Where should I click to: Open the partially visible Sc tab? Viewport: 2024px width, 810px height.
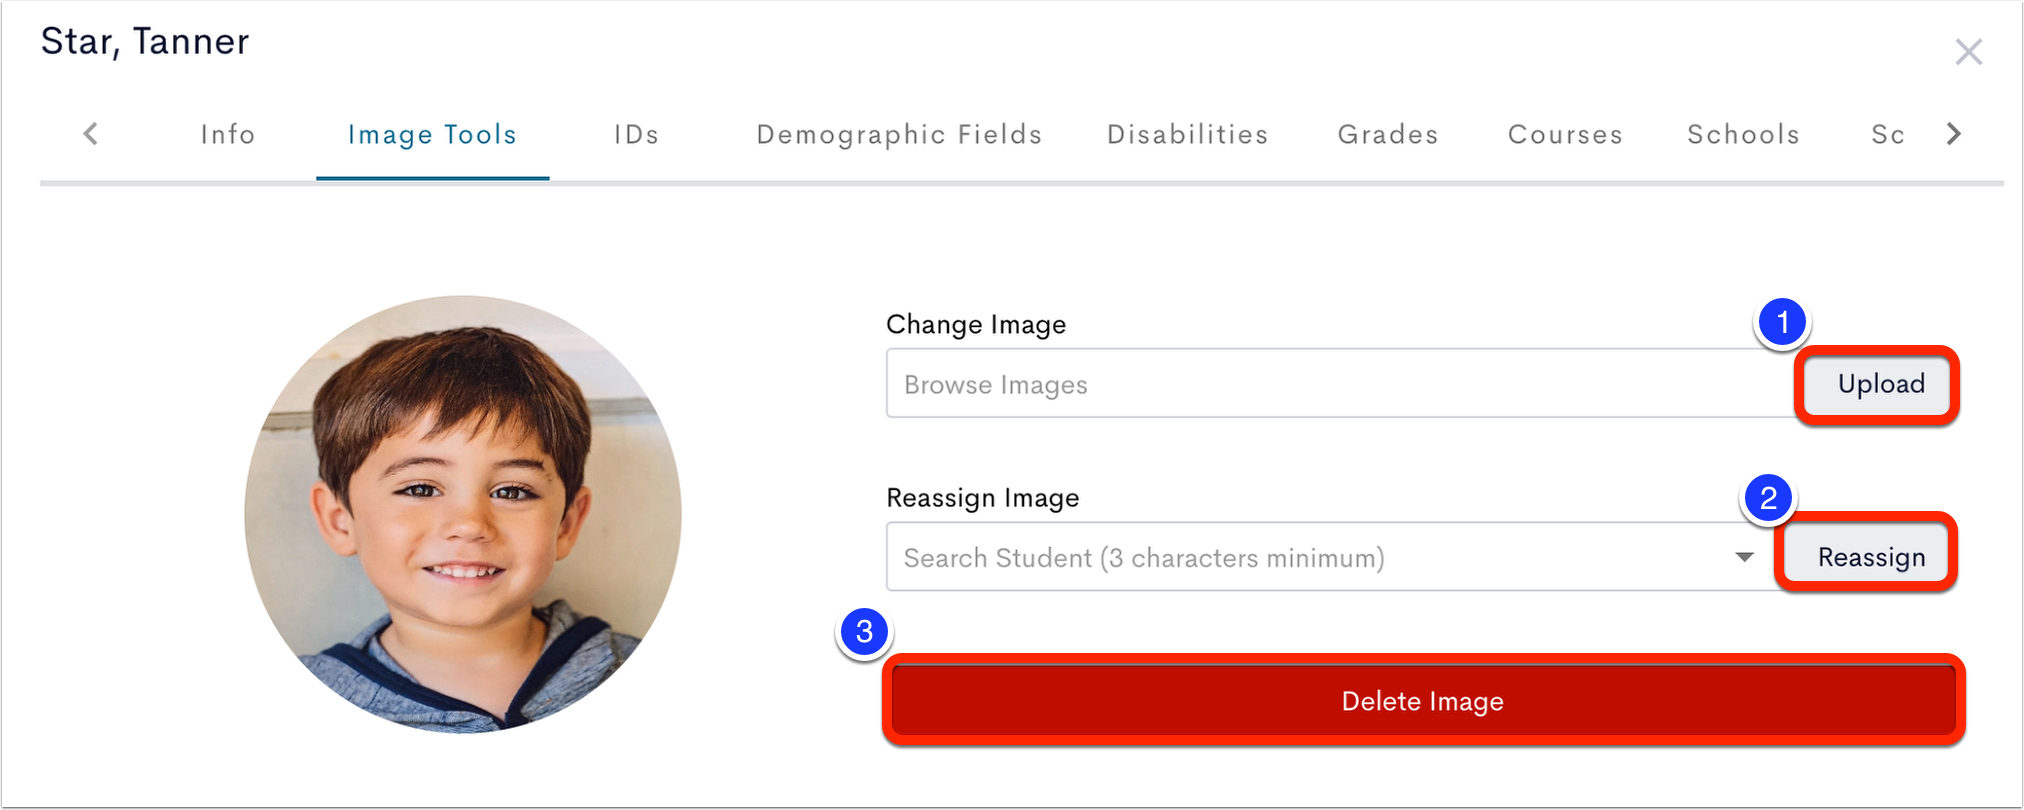pos(1888,134)
